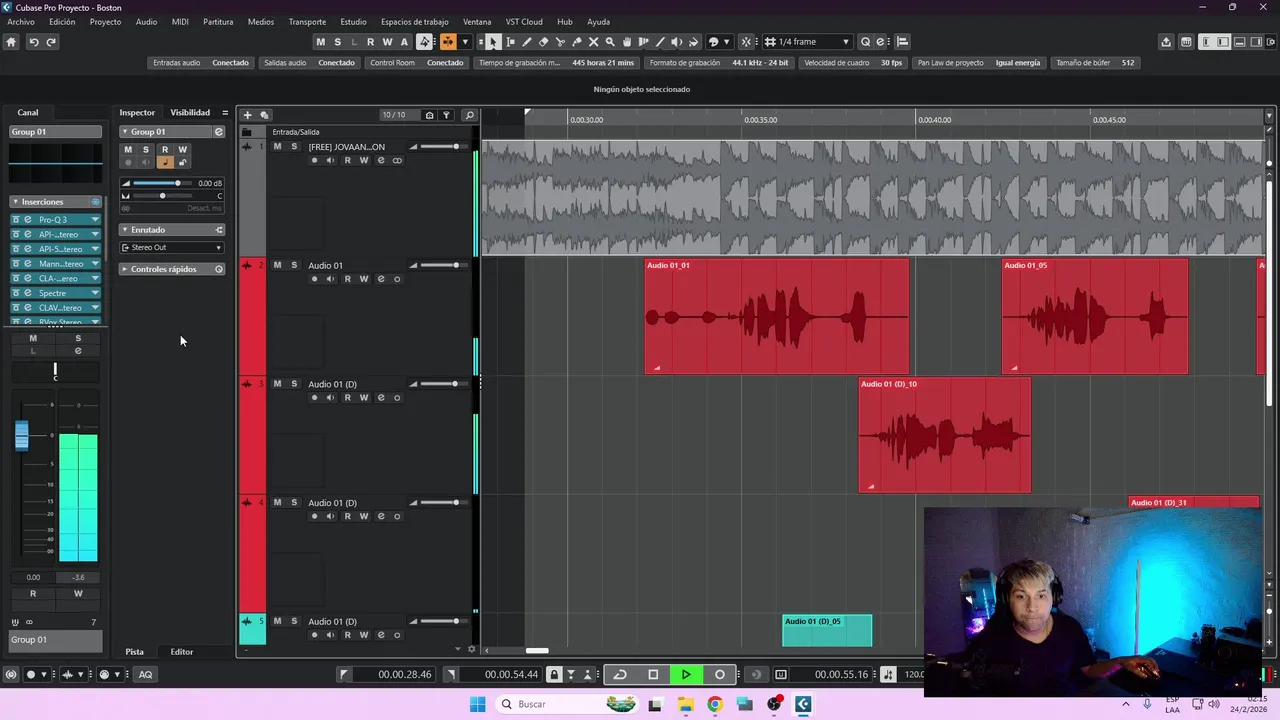Click the Add Track plus icon
Screen dimensions: 1280x720
248,115
